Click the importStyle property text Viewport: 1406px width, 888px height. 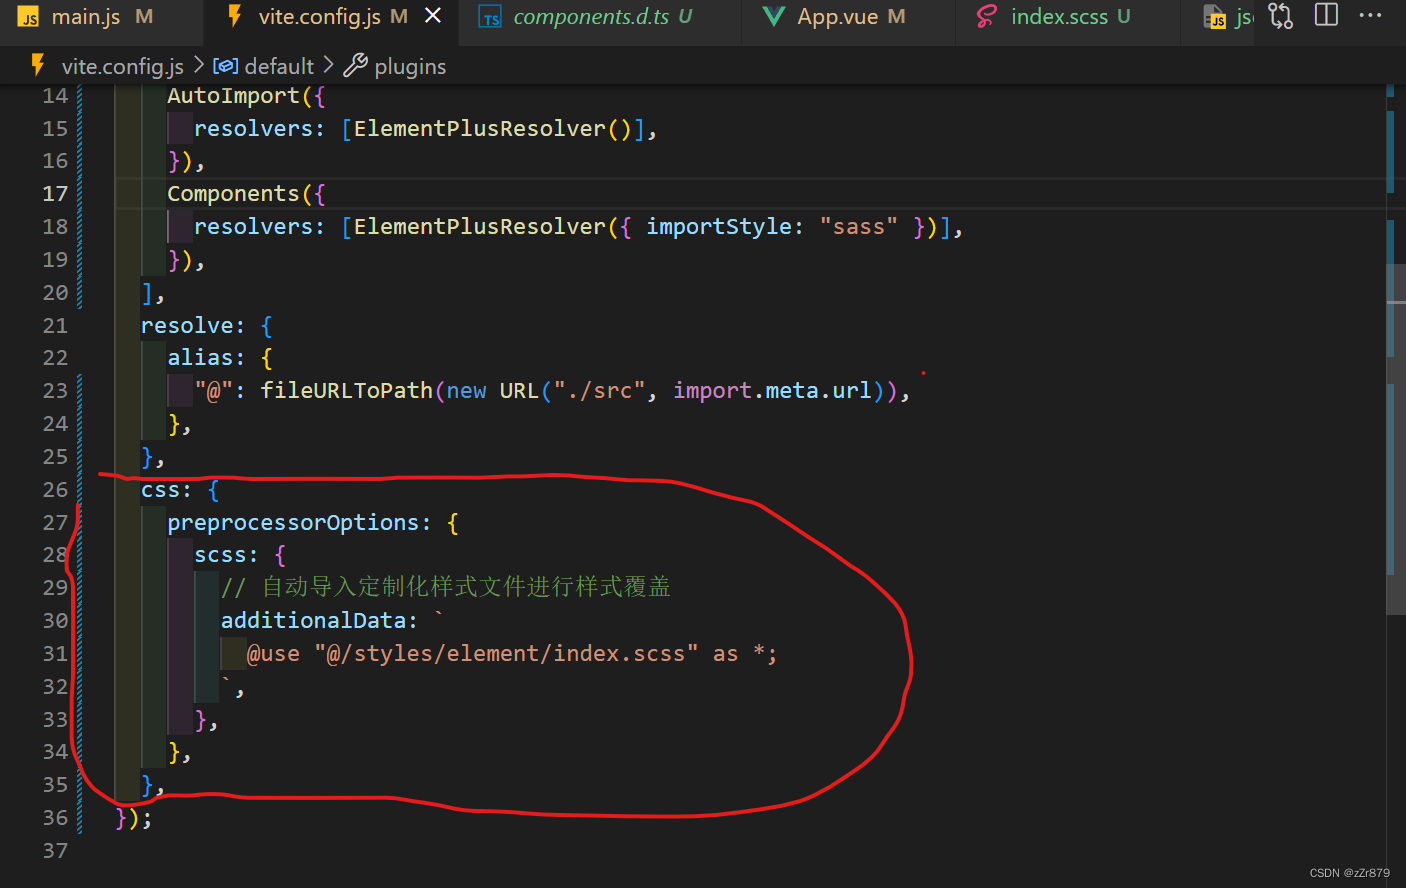tap(719, 227)
